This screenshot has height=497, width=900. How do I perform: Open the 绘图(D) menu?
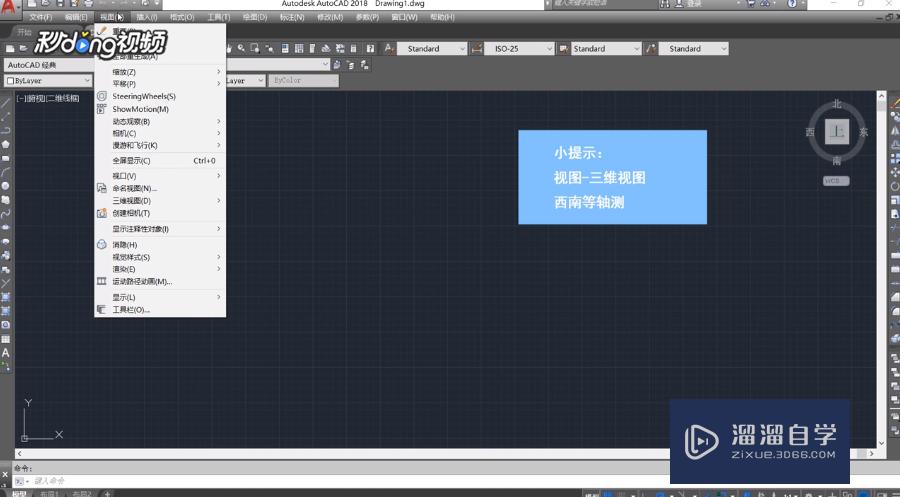[255, 17]
